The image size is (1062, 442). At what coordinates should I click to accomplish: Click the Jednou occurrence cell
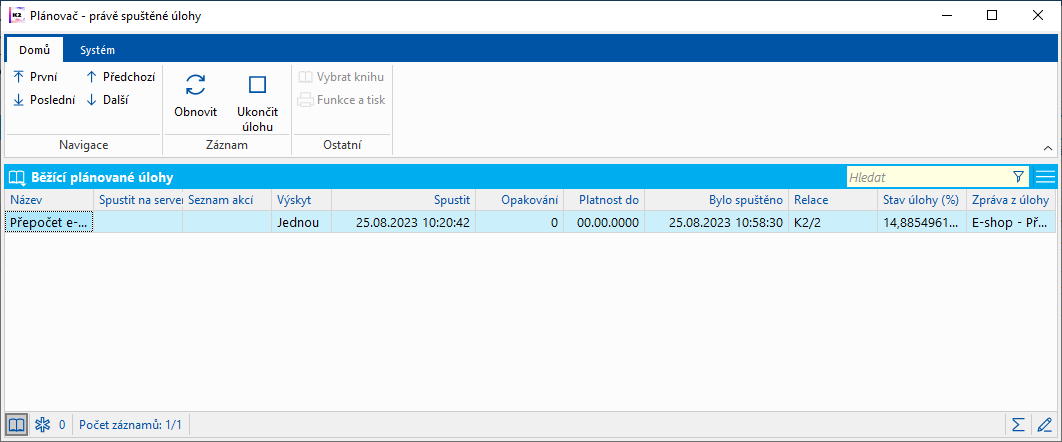coord(301,222)
